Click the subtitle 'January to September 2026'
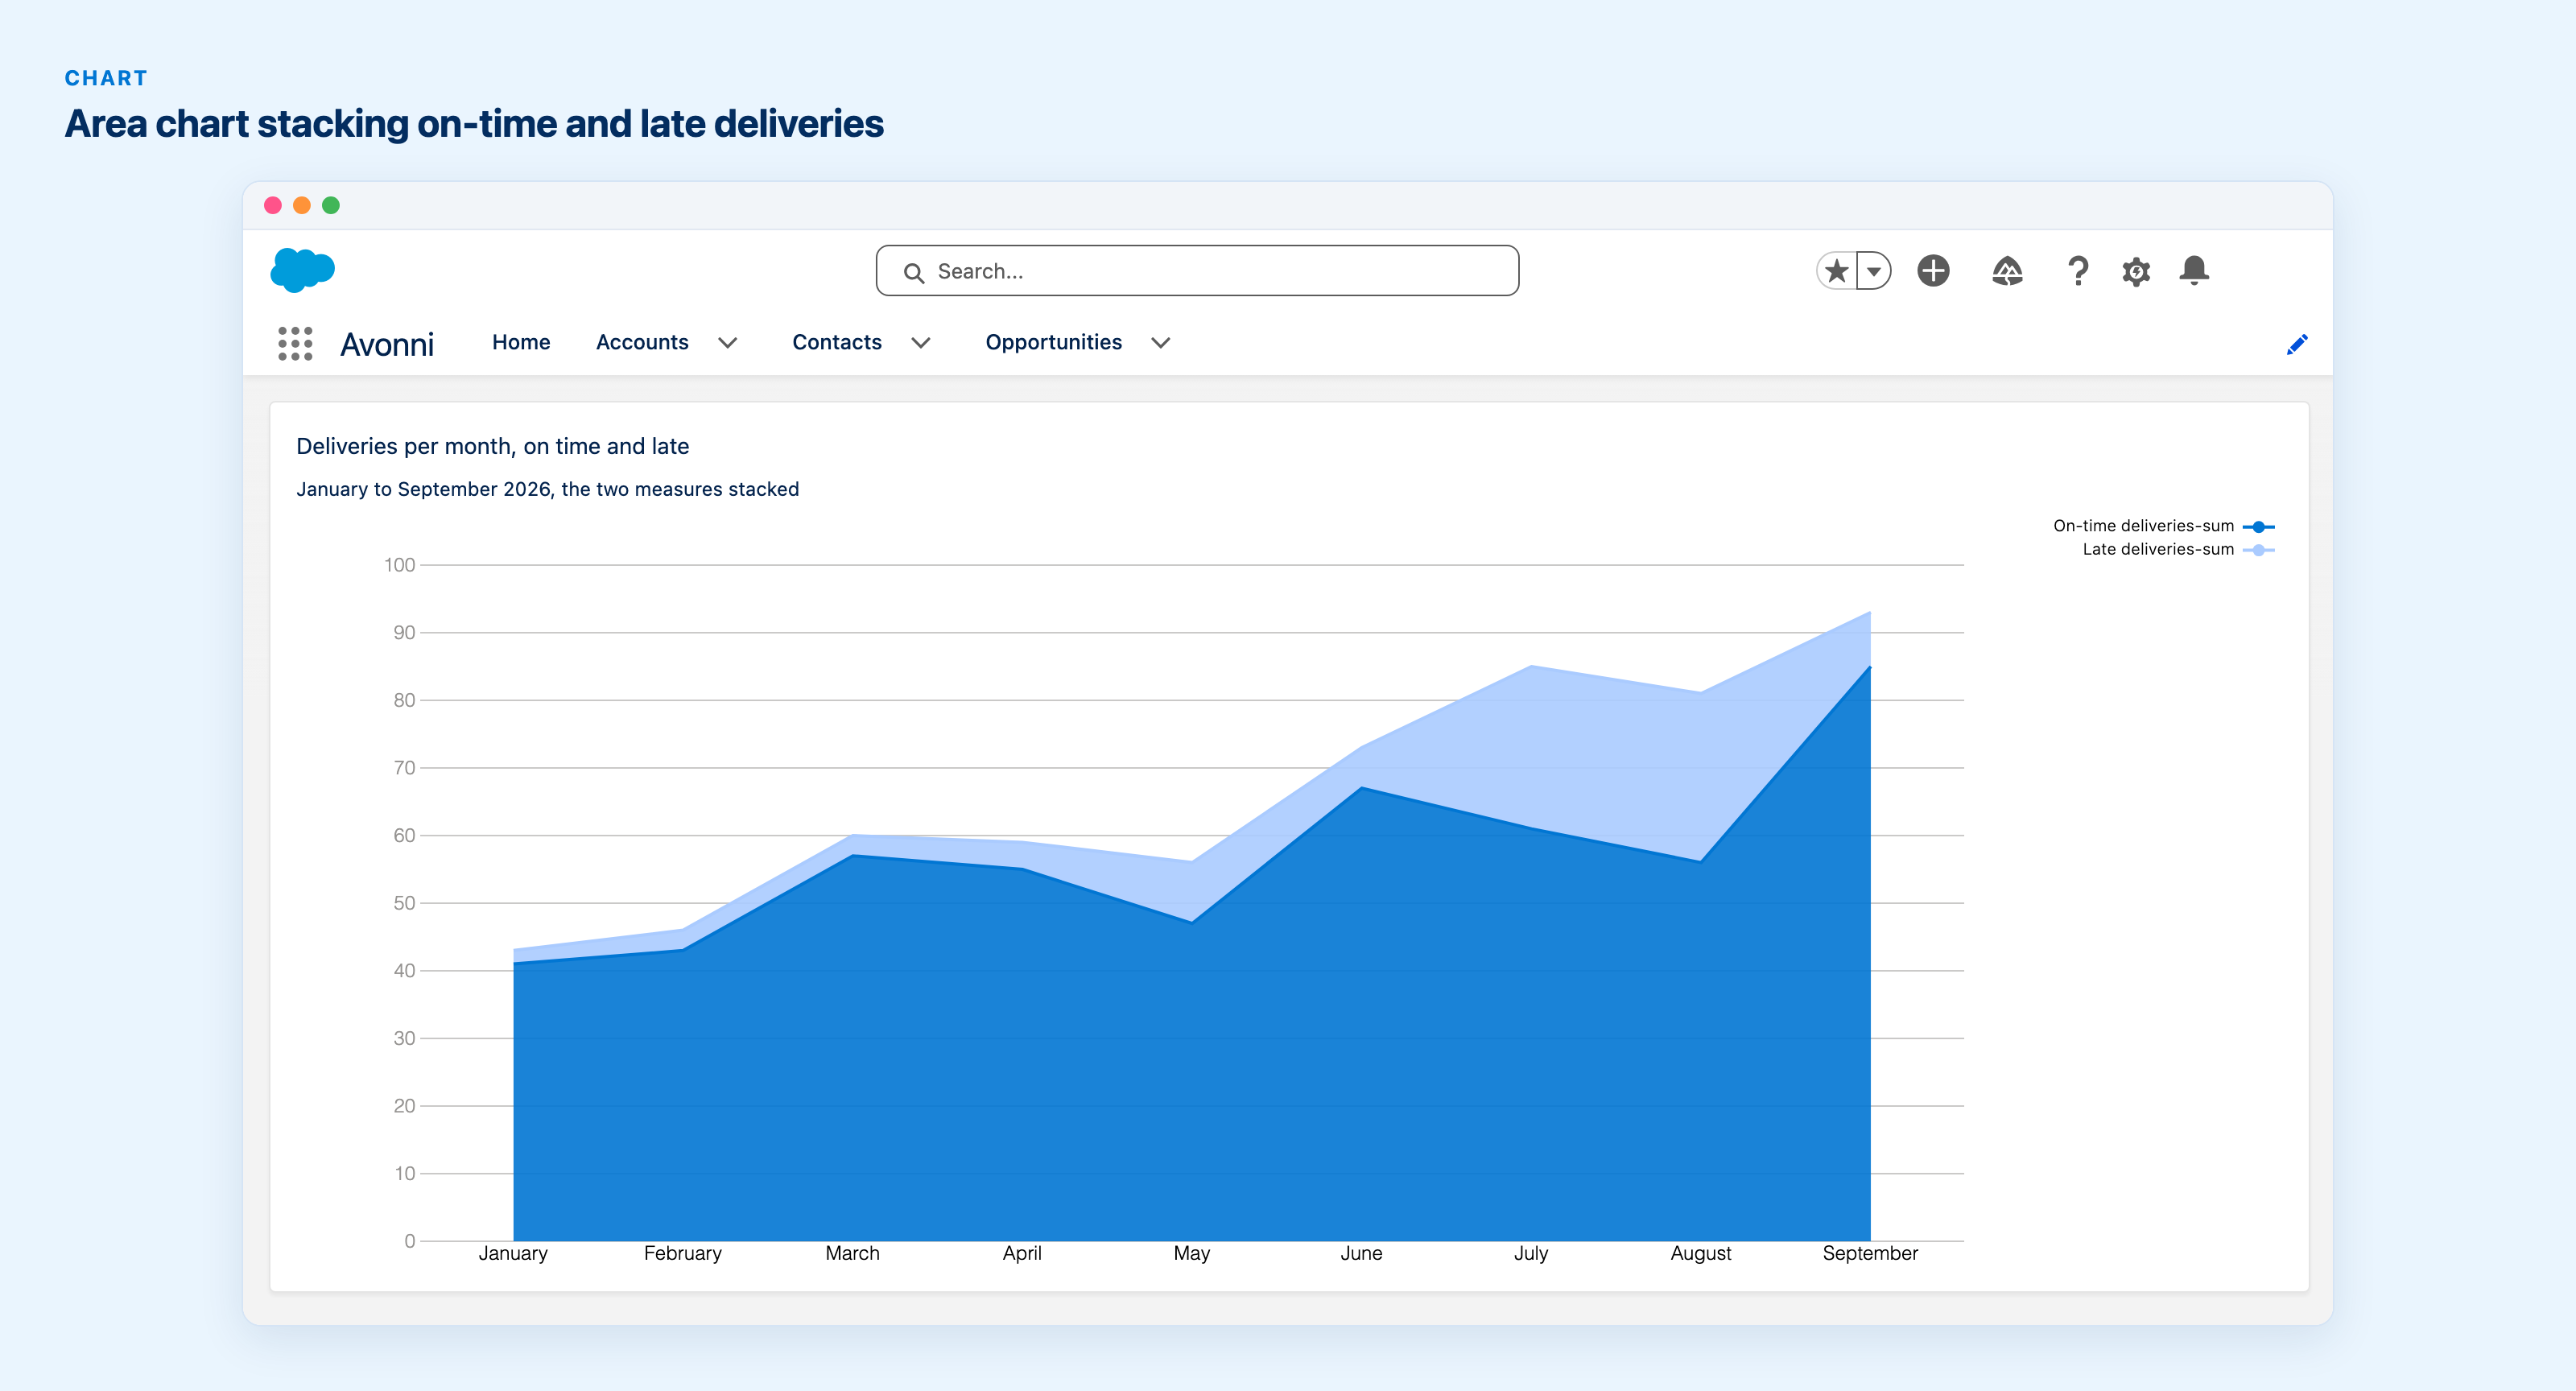The image size is (2576, 1391). [x=547, y=489]
